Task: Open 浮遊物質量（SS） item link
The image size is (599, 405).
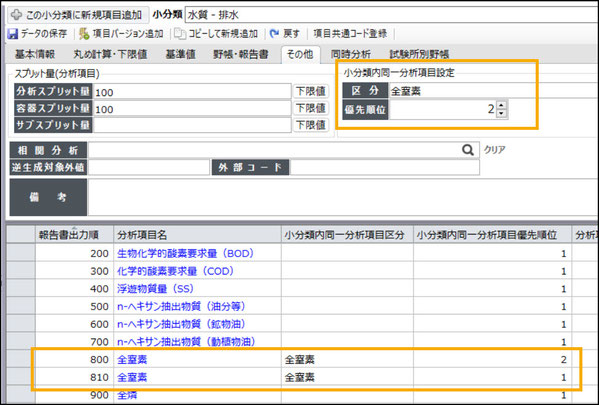Action: pyautogui.click(x=155, y=289)
